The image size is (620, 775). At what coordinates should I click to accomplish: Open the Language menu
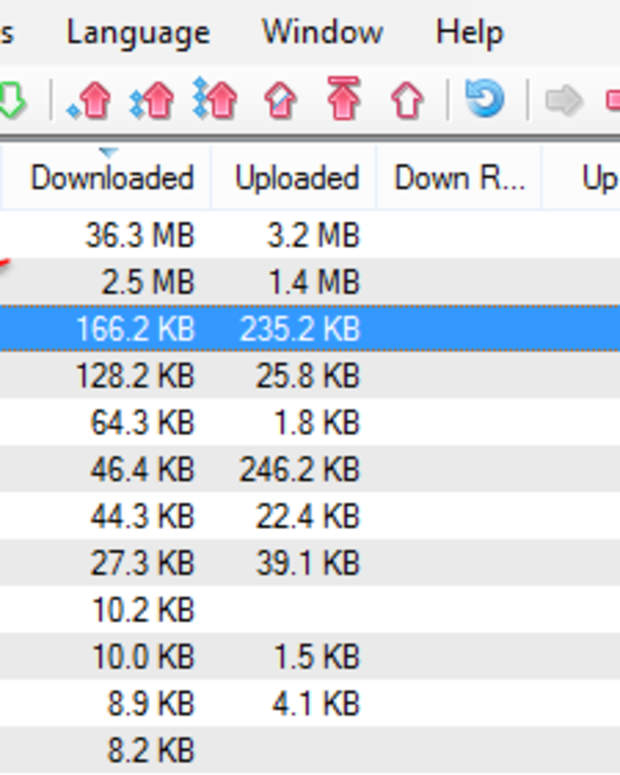[x=138, y=32]
